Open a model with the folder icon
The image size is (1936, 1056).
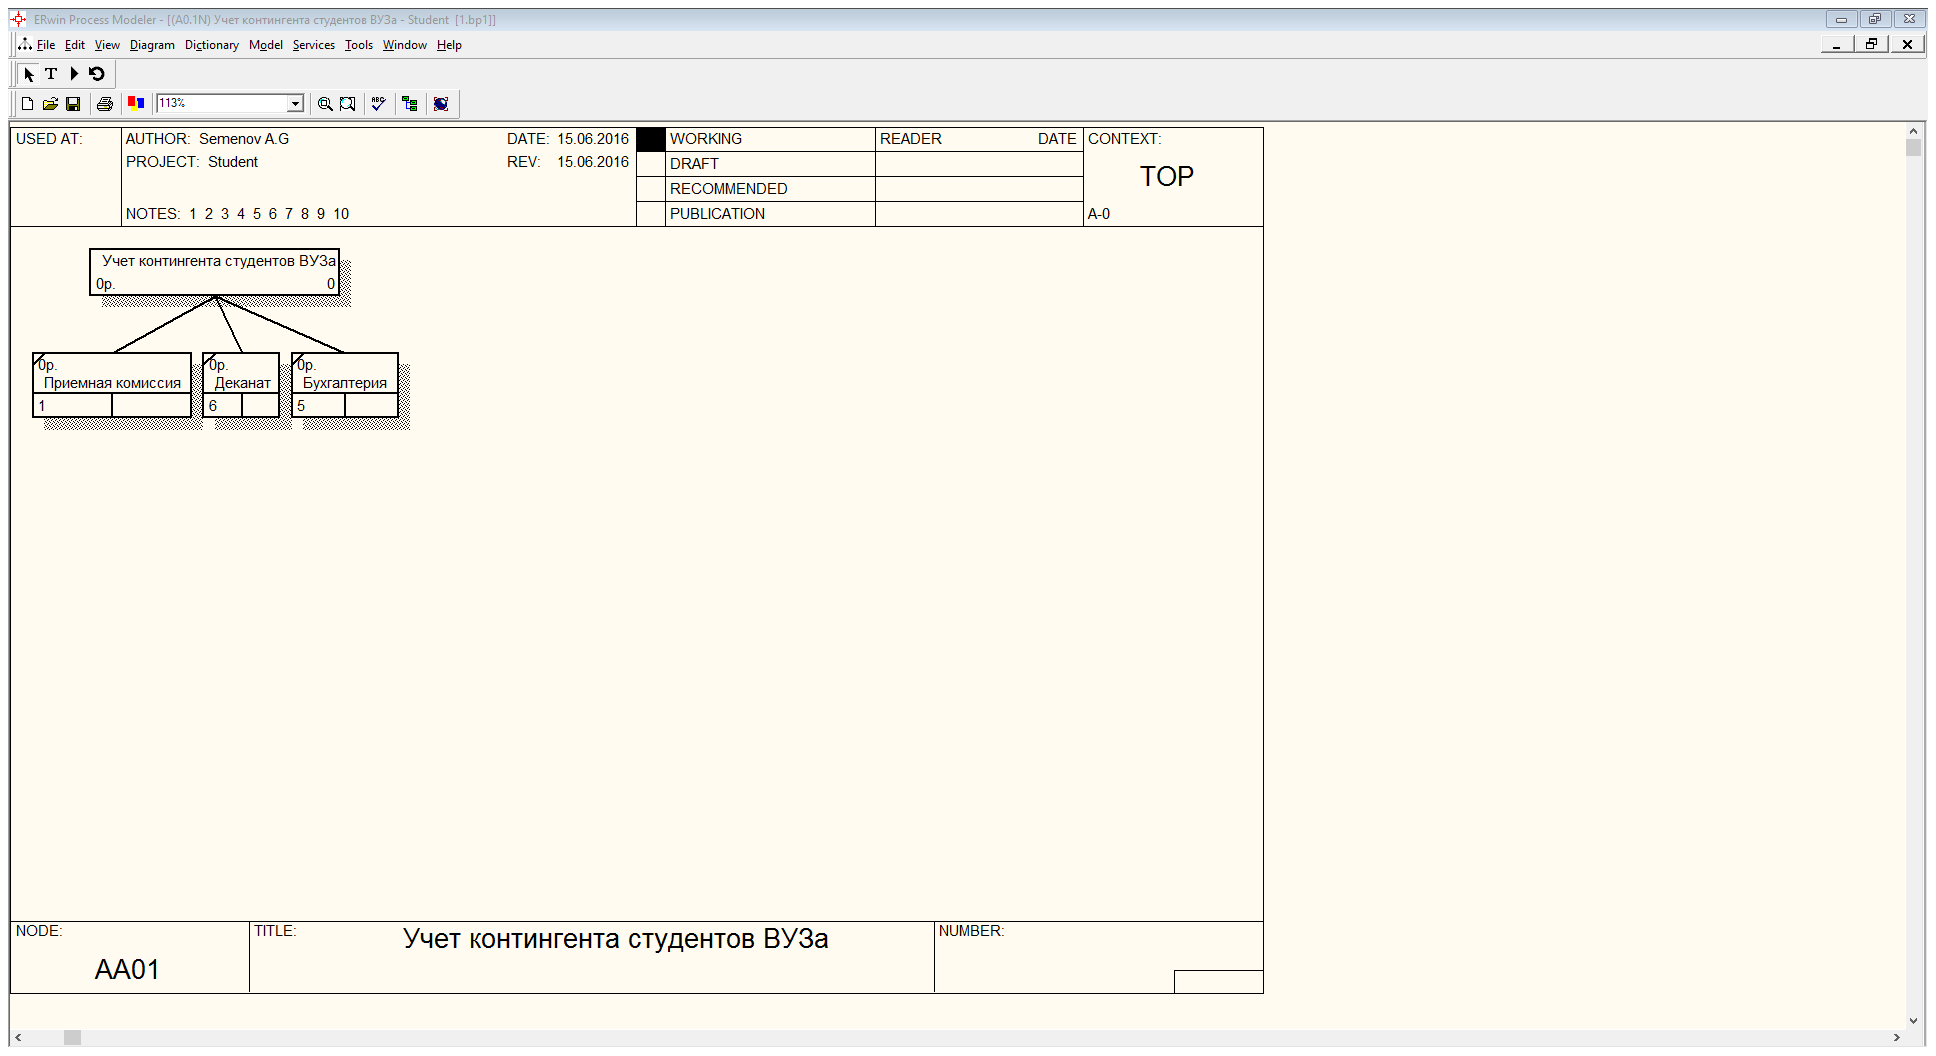click(50, 104)
